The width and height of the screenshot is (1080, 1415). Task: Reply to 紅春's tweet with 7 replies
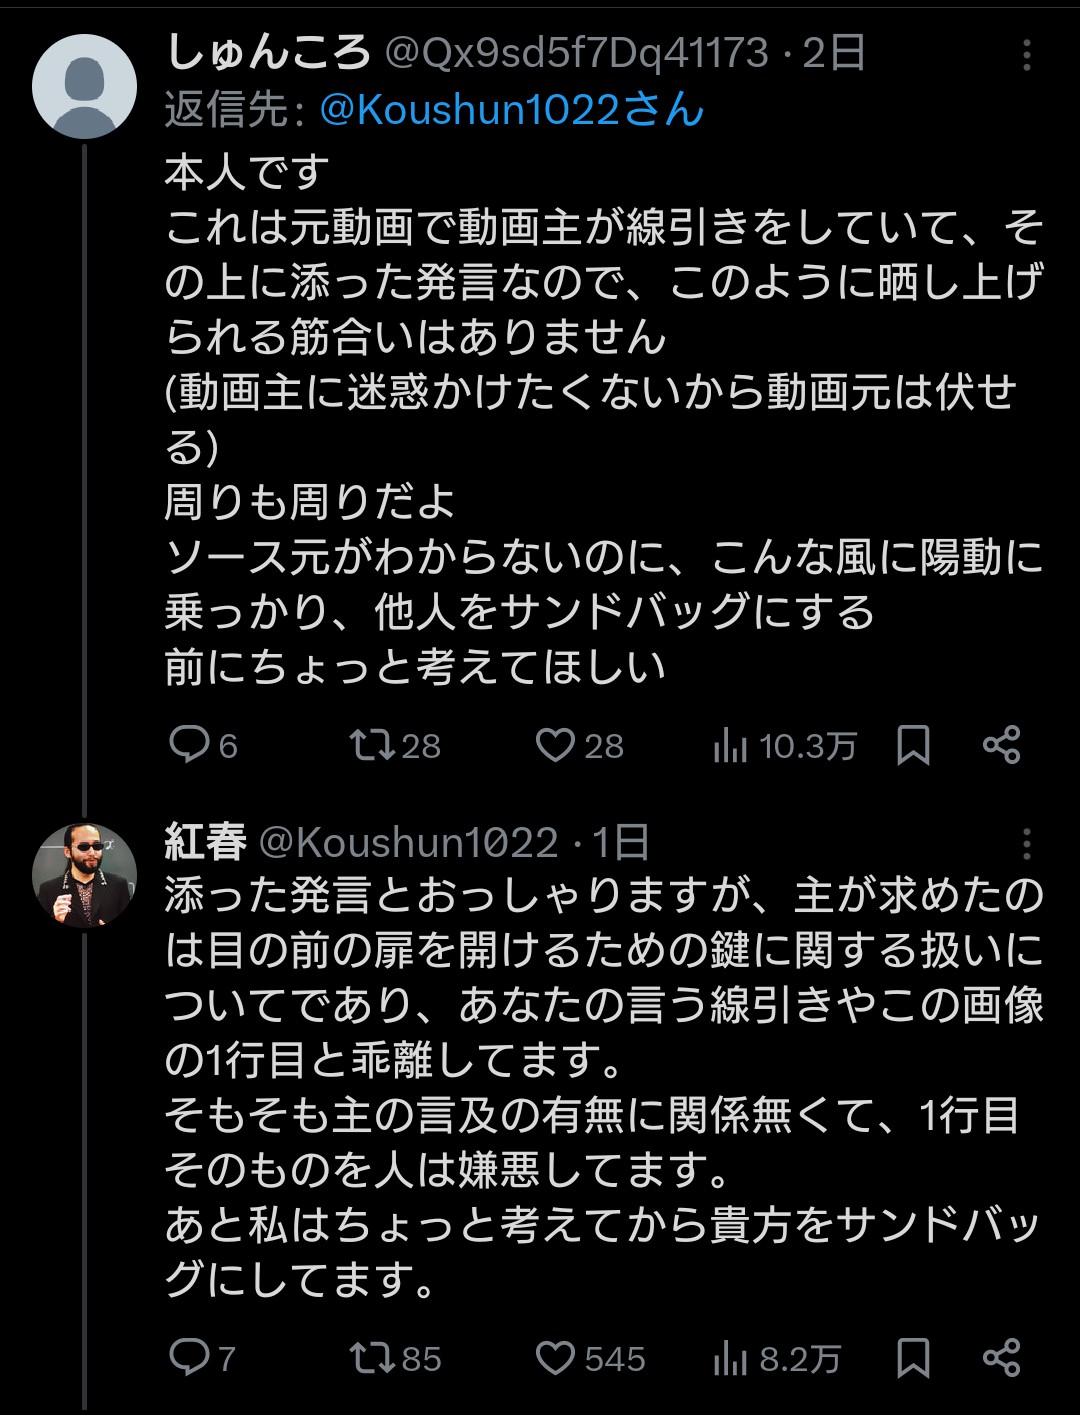(189, 1357)
